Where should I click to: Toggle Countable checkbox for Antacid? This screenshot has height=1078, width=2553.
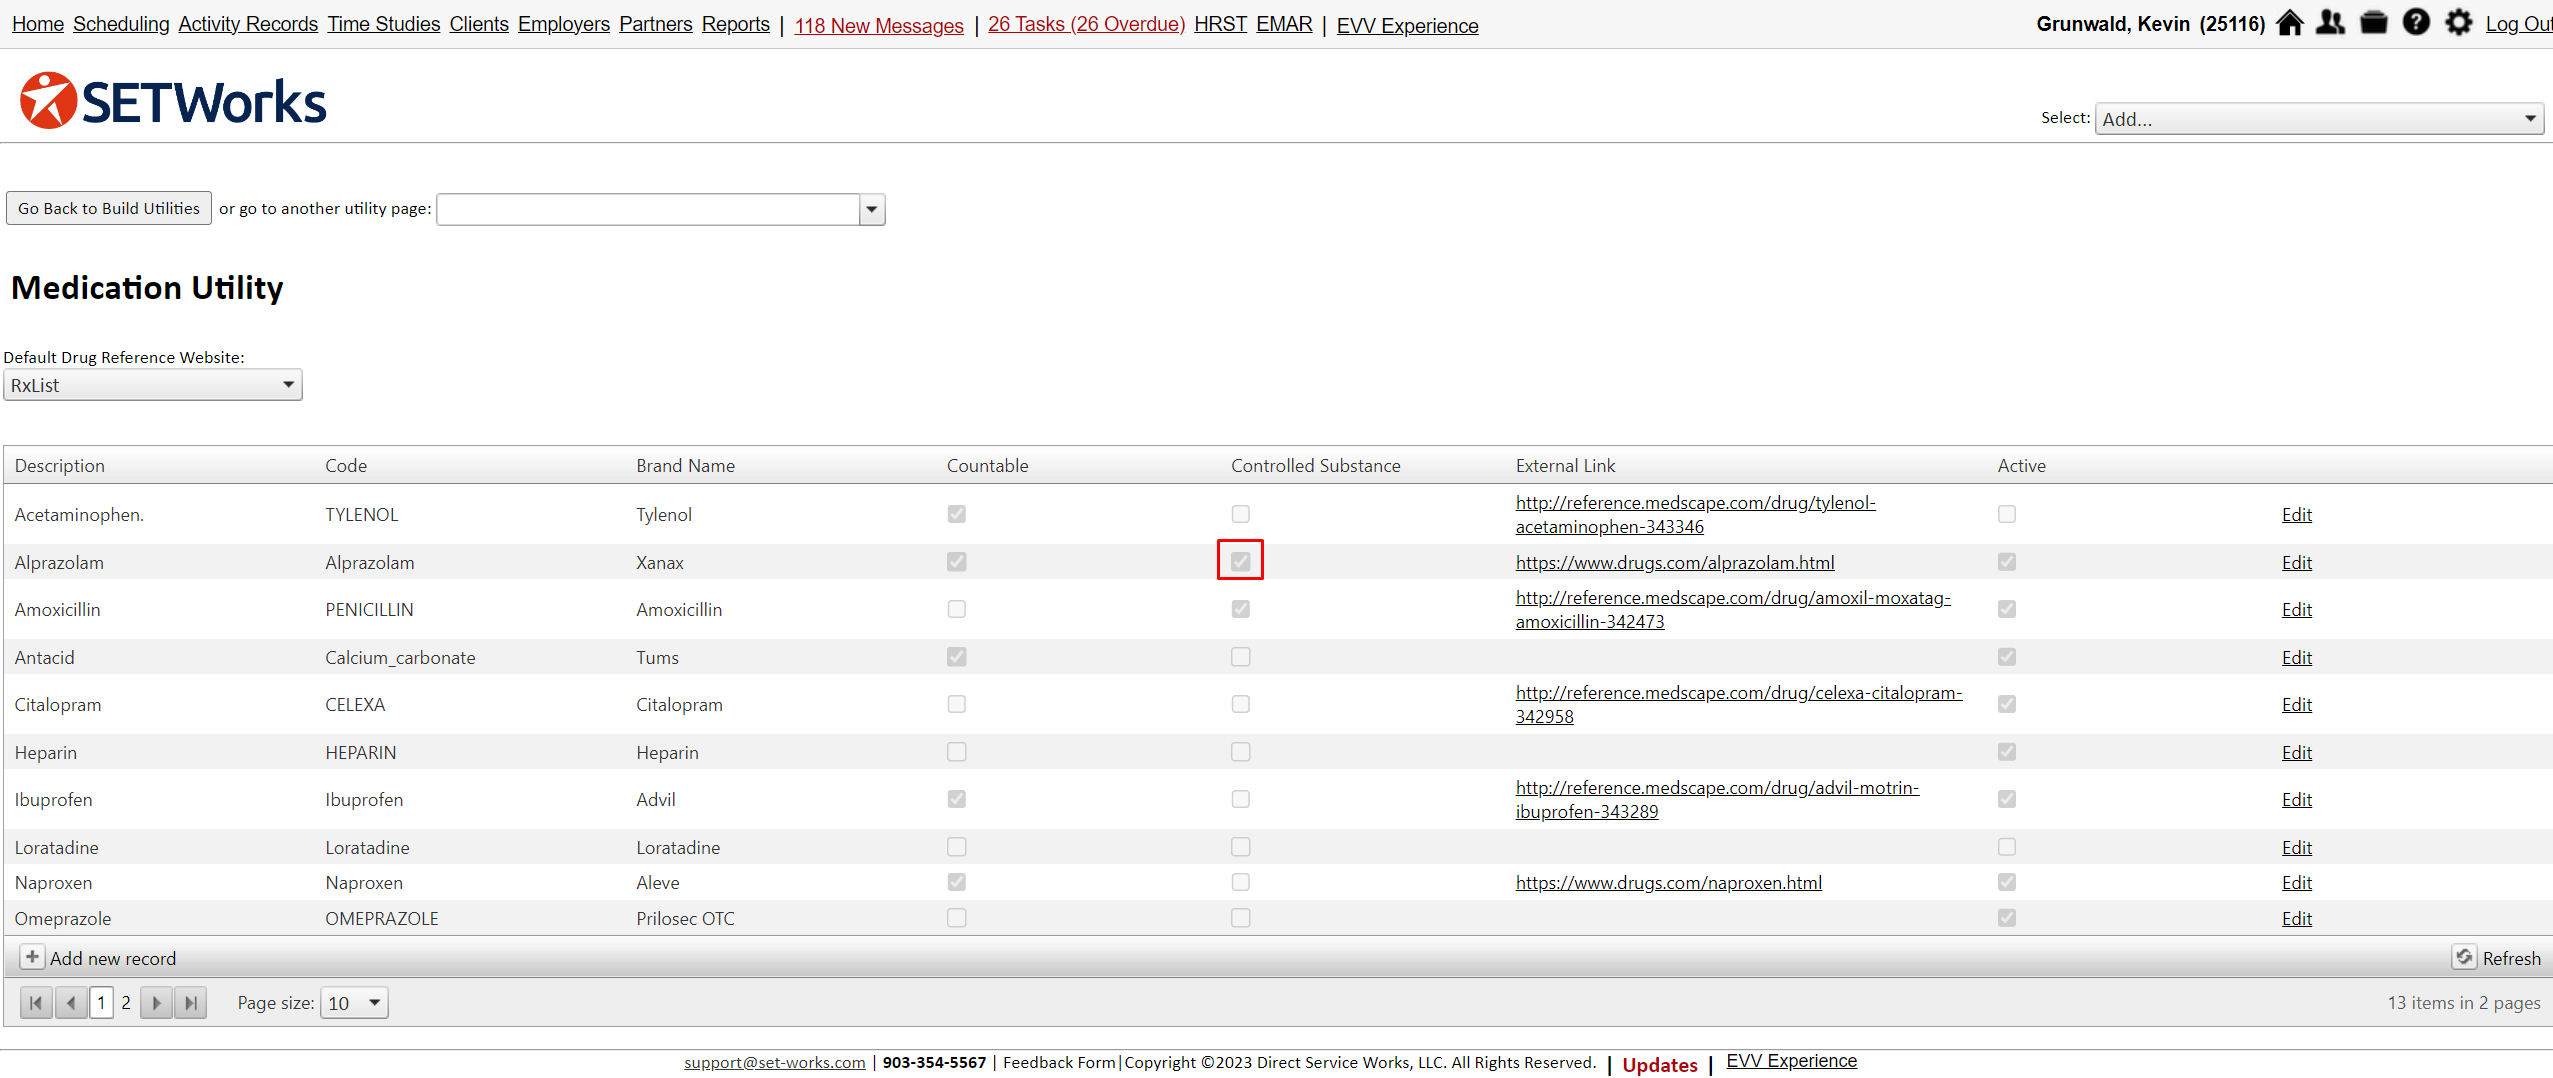[x=957, y=657]
